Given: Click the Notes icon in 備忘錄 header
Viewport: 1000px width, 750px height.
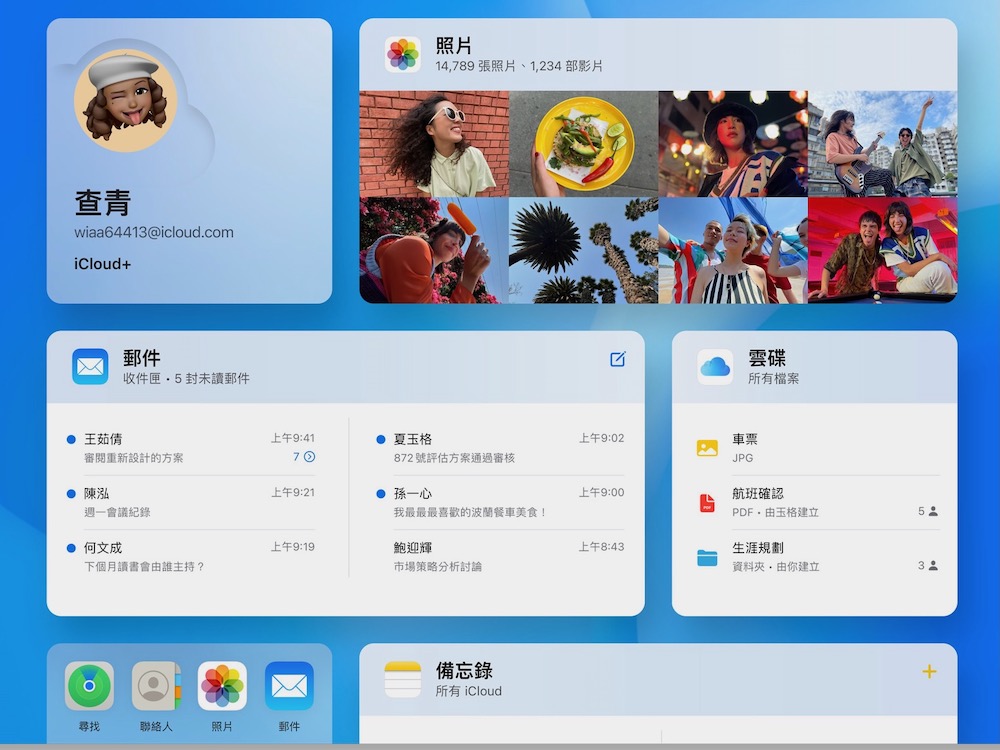Looking at the screenshot, I should 402,679.
